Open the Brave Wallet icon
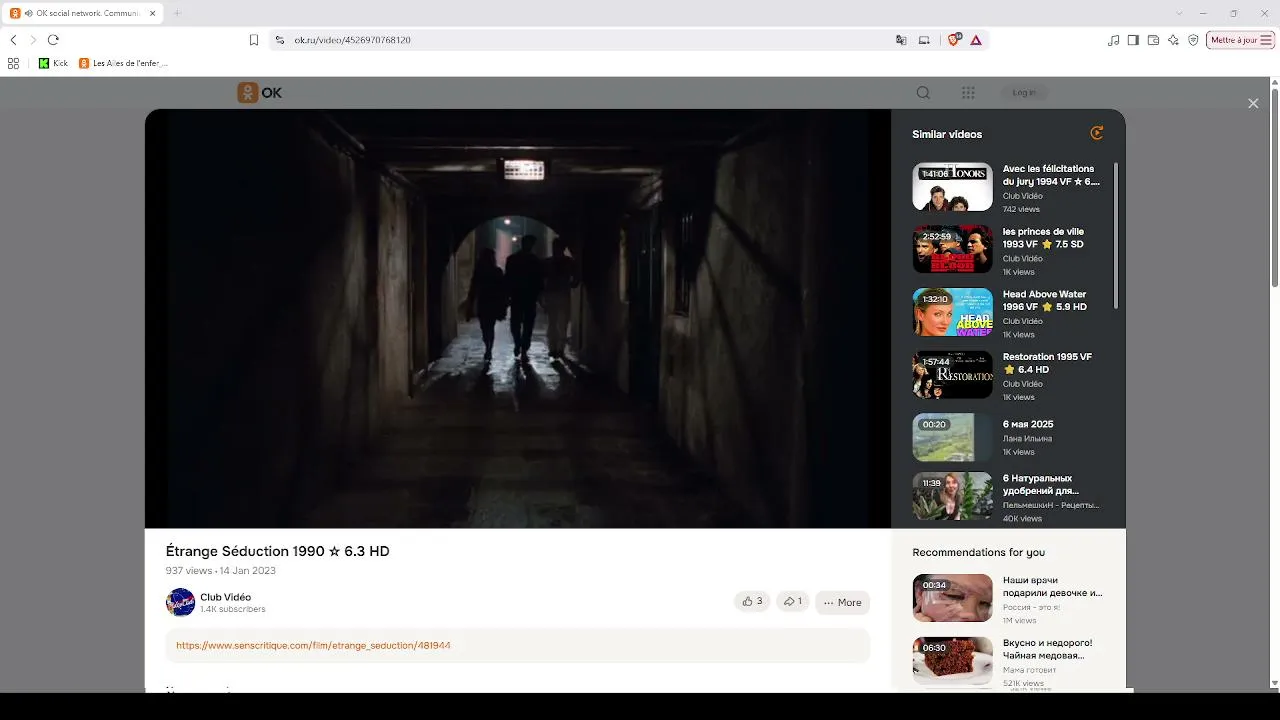The width and height of the screenshot is (1280, 720). (1153, 40)
